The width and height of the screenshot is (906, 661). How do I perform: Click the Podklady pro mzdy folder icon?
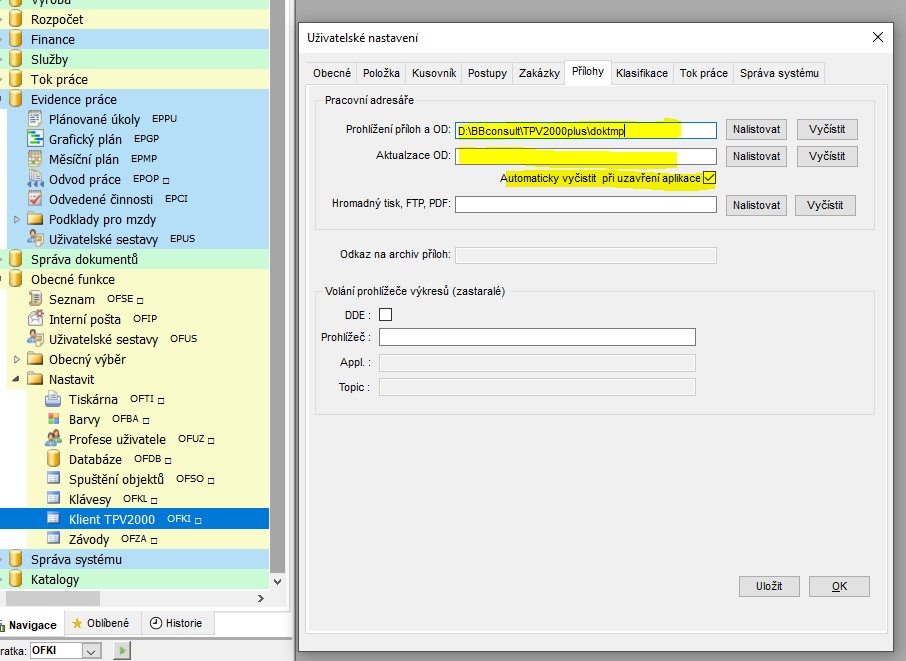click(35, 219)
